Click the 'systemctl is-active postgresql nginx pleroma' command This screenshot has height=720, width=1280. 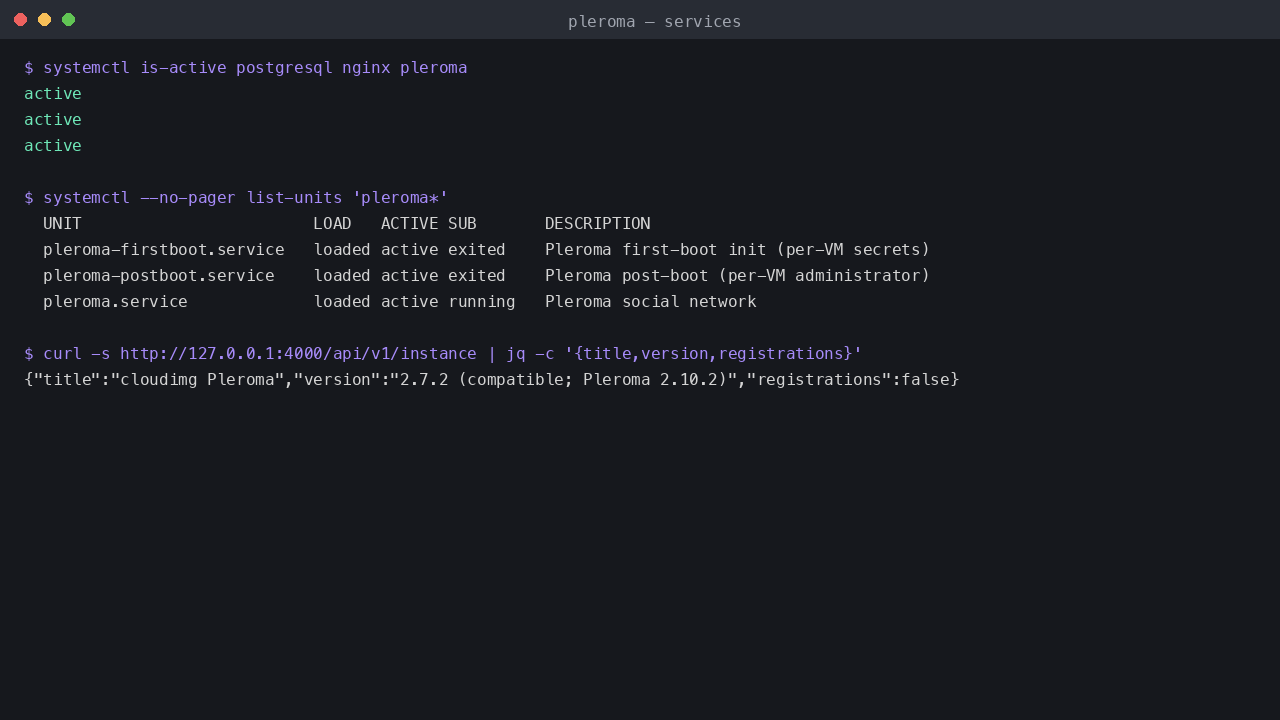pos(255,68)
